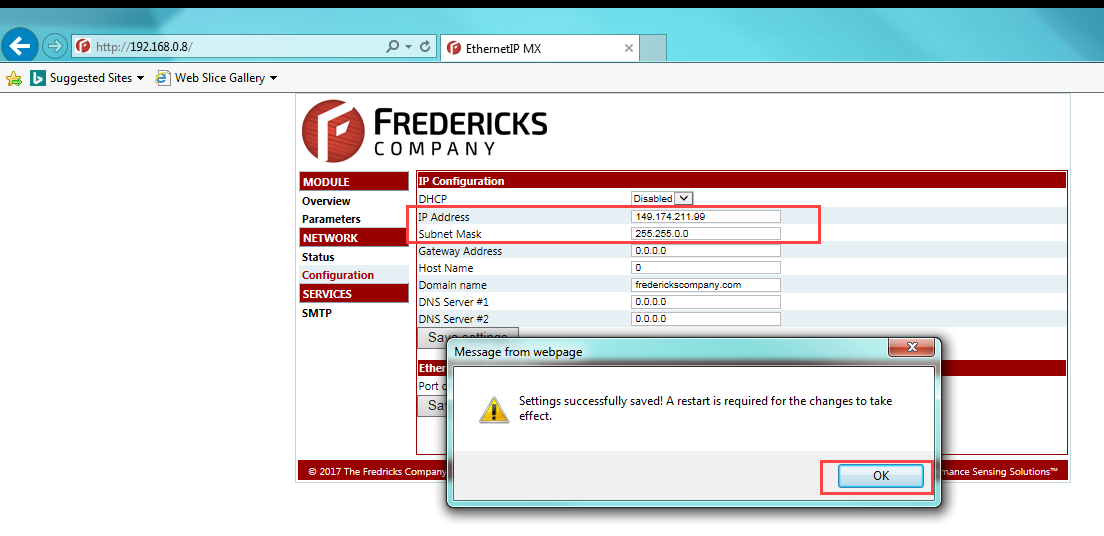
Task: Click the Bing icon beside Suggested Sites
Action: (38, 78)
